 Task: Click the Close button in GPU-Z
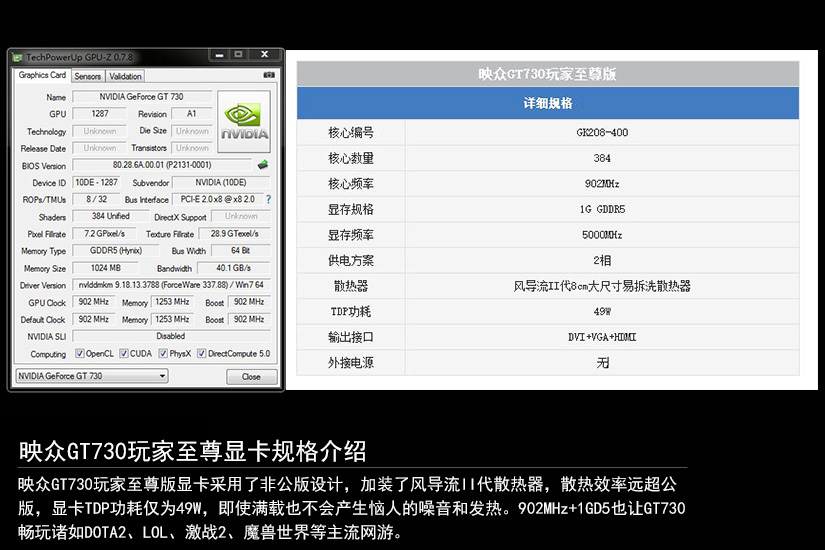click(251, 377)
